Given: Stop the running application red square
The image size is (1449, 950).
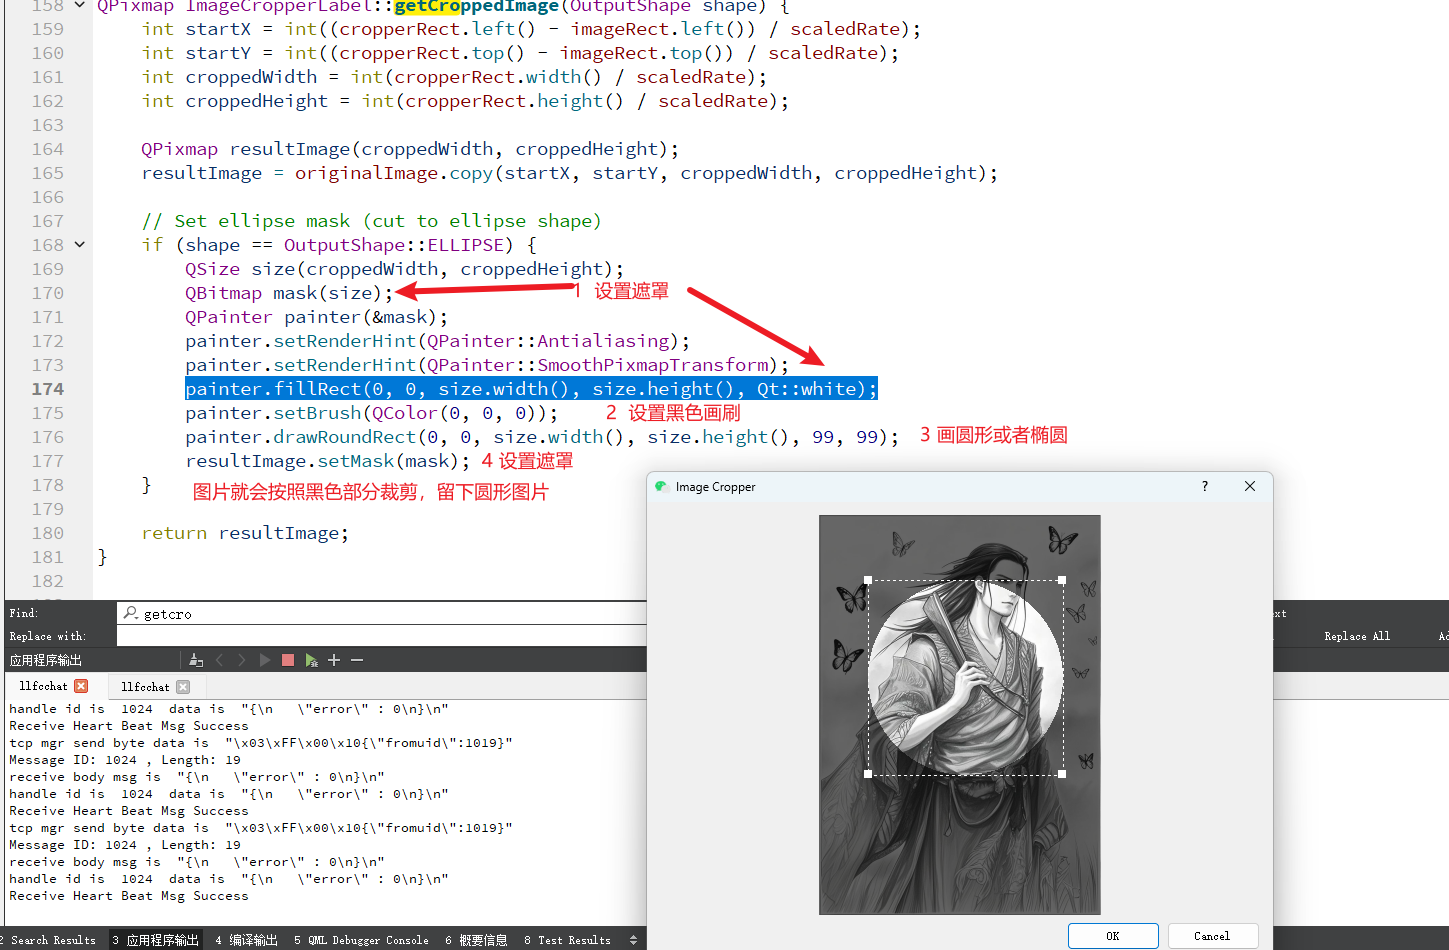Looking at the screenshot, I should point(288,660).
